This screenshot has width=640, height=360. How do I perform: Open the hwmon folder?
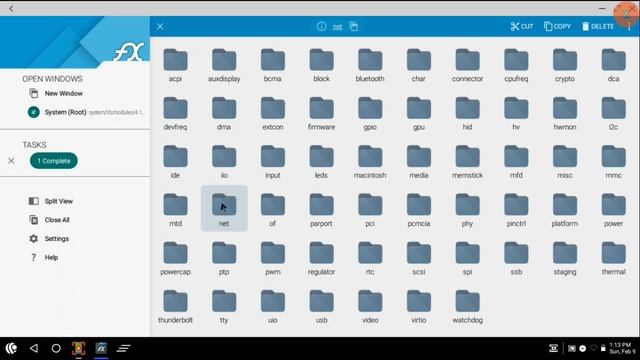click(564, 113)
